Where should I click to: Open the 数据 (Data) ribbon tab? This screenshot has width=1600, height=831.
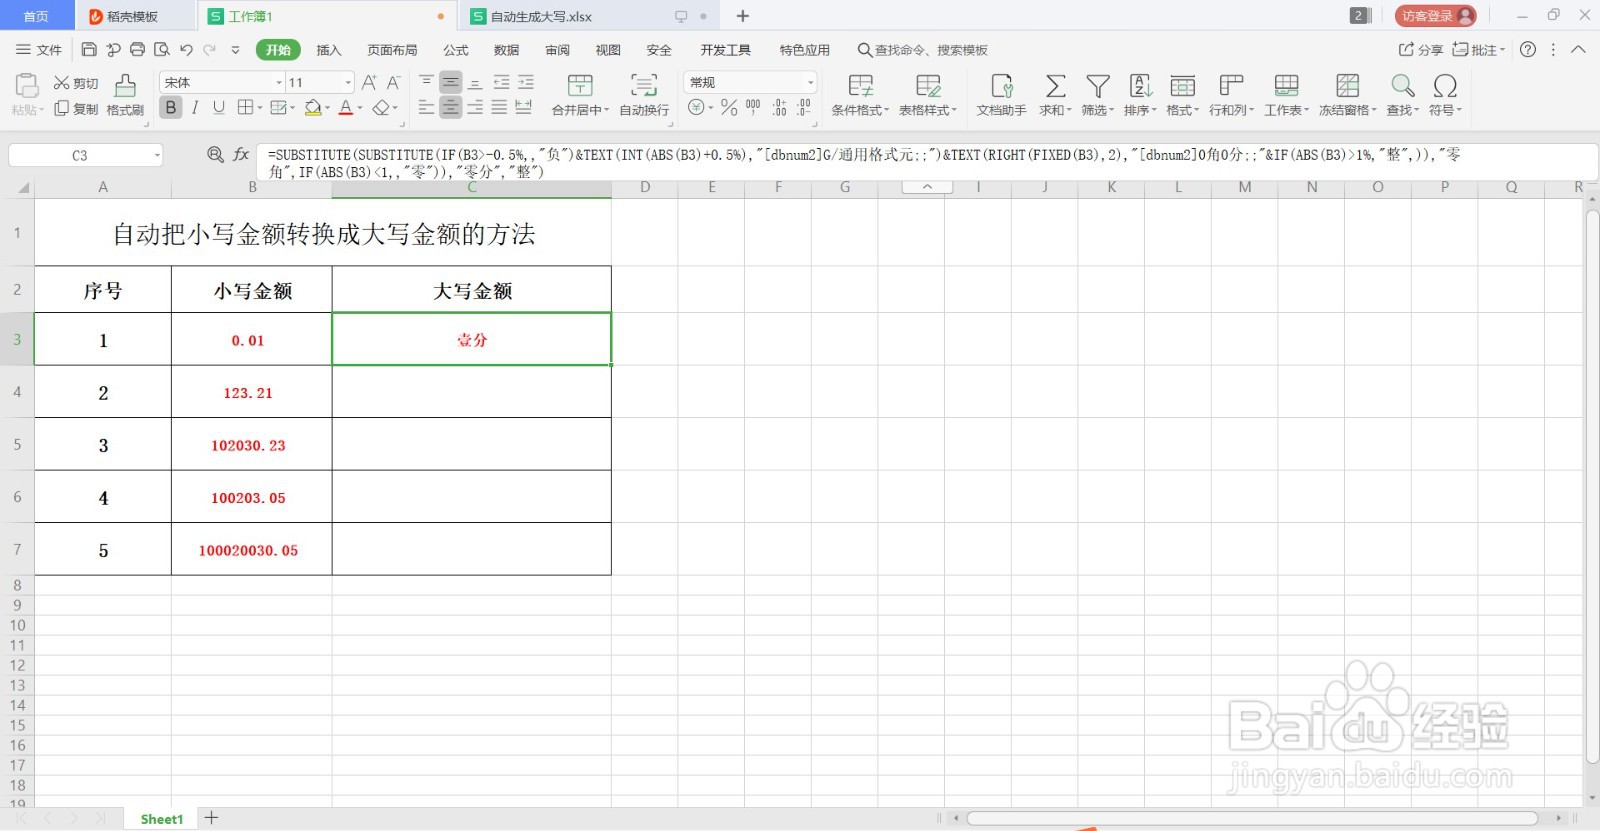507,50
